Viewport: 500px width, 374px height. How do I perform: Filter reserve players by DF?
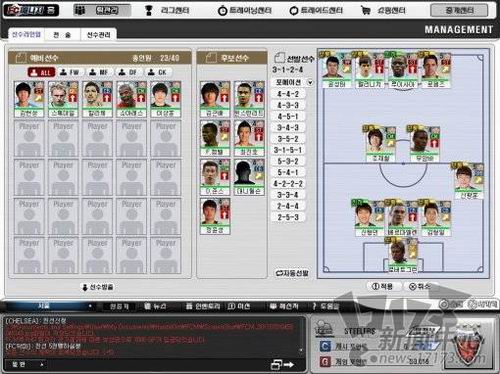128,72
